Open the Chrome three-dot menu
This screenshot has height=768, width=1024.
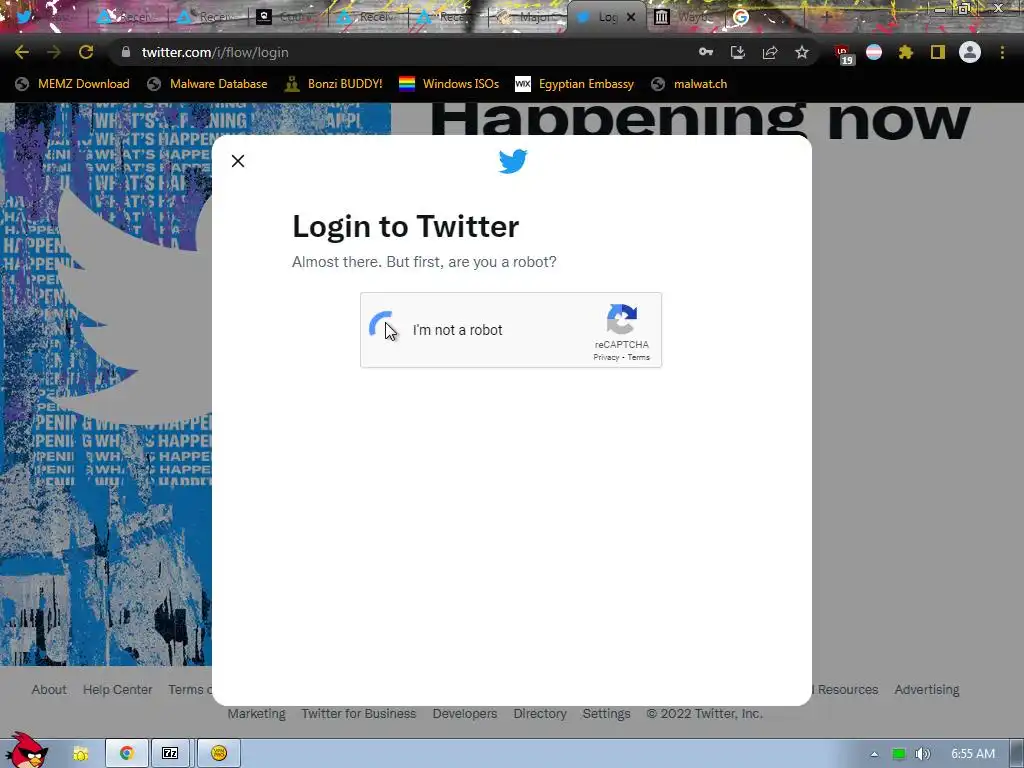click(x=1002, y=52)
